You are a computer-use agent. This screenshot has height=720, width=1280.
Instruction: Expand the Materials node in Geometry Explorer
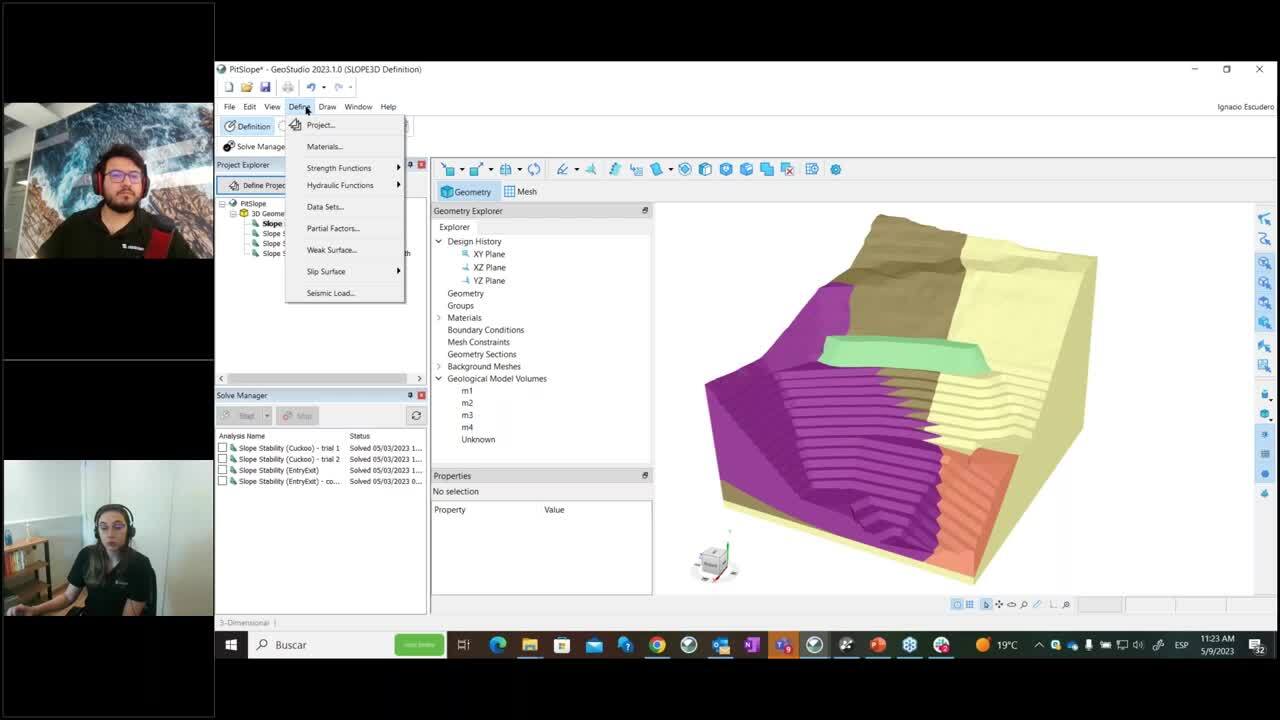coord(438,318)
